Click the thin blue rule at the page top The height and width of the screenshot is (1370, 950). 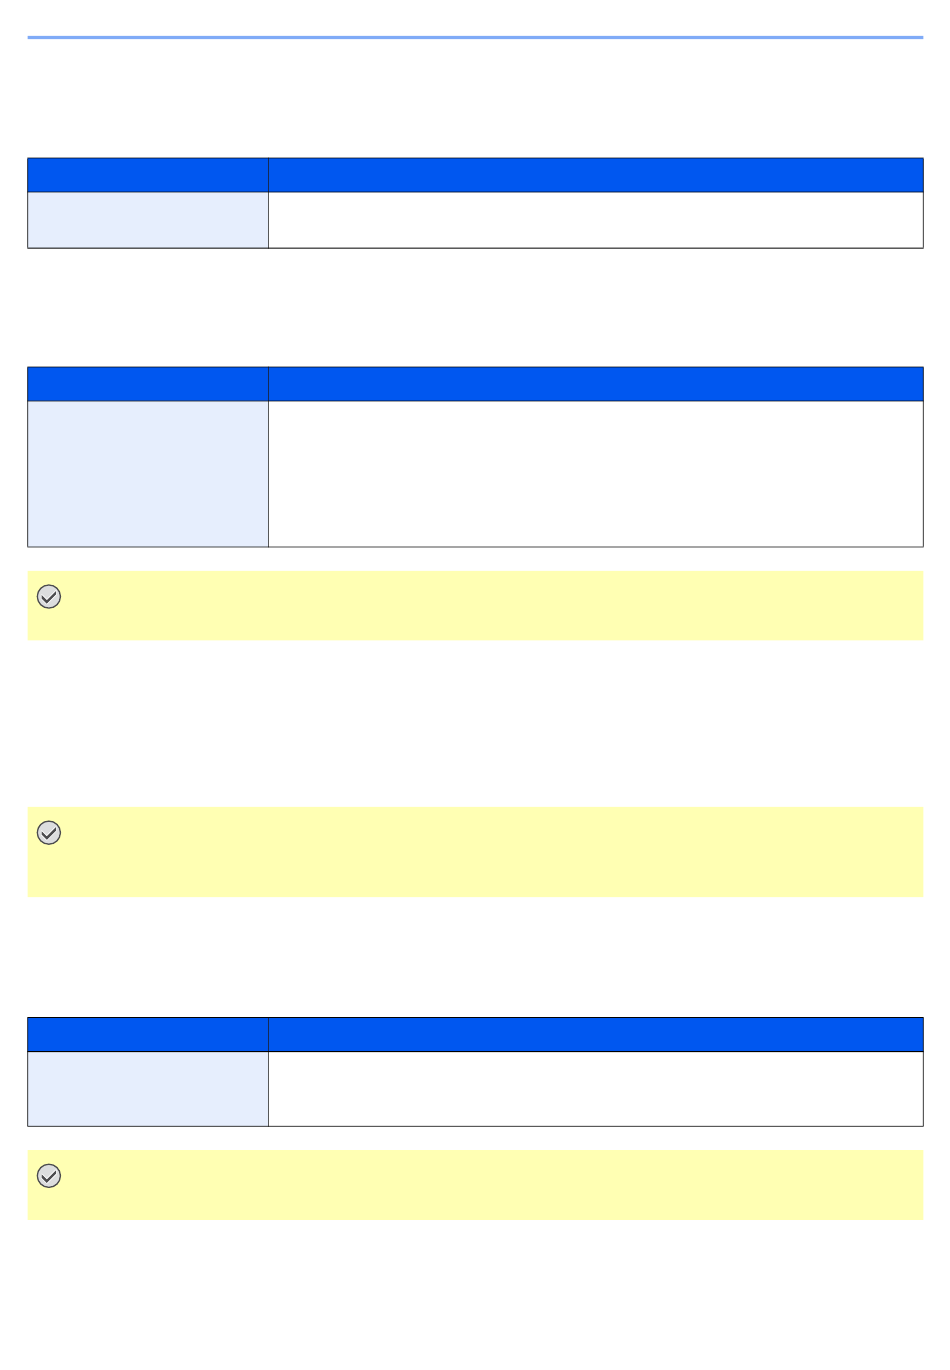[x=475, y=38]
